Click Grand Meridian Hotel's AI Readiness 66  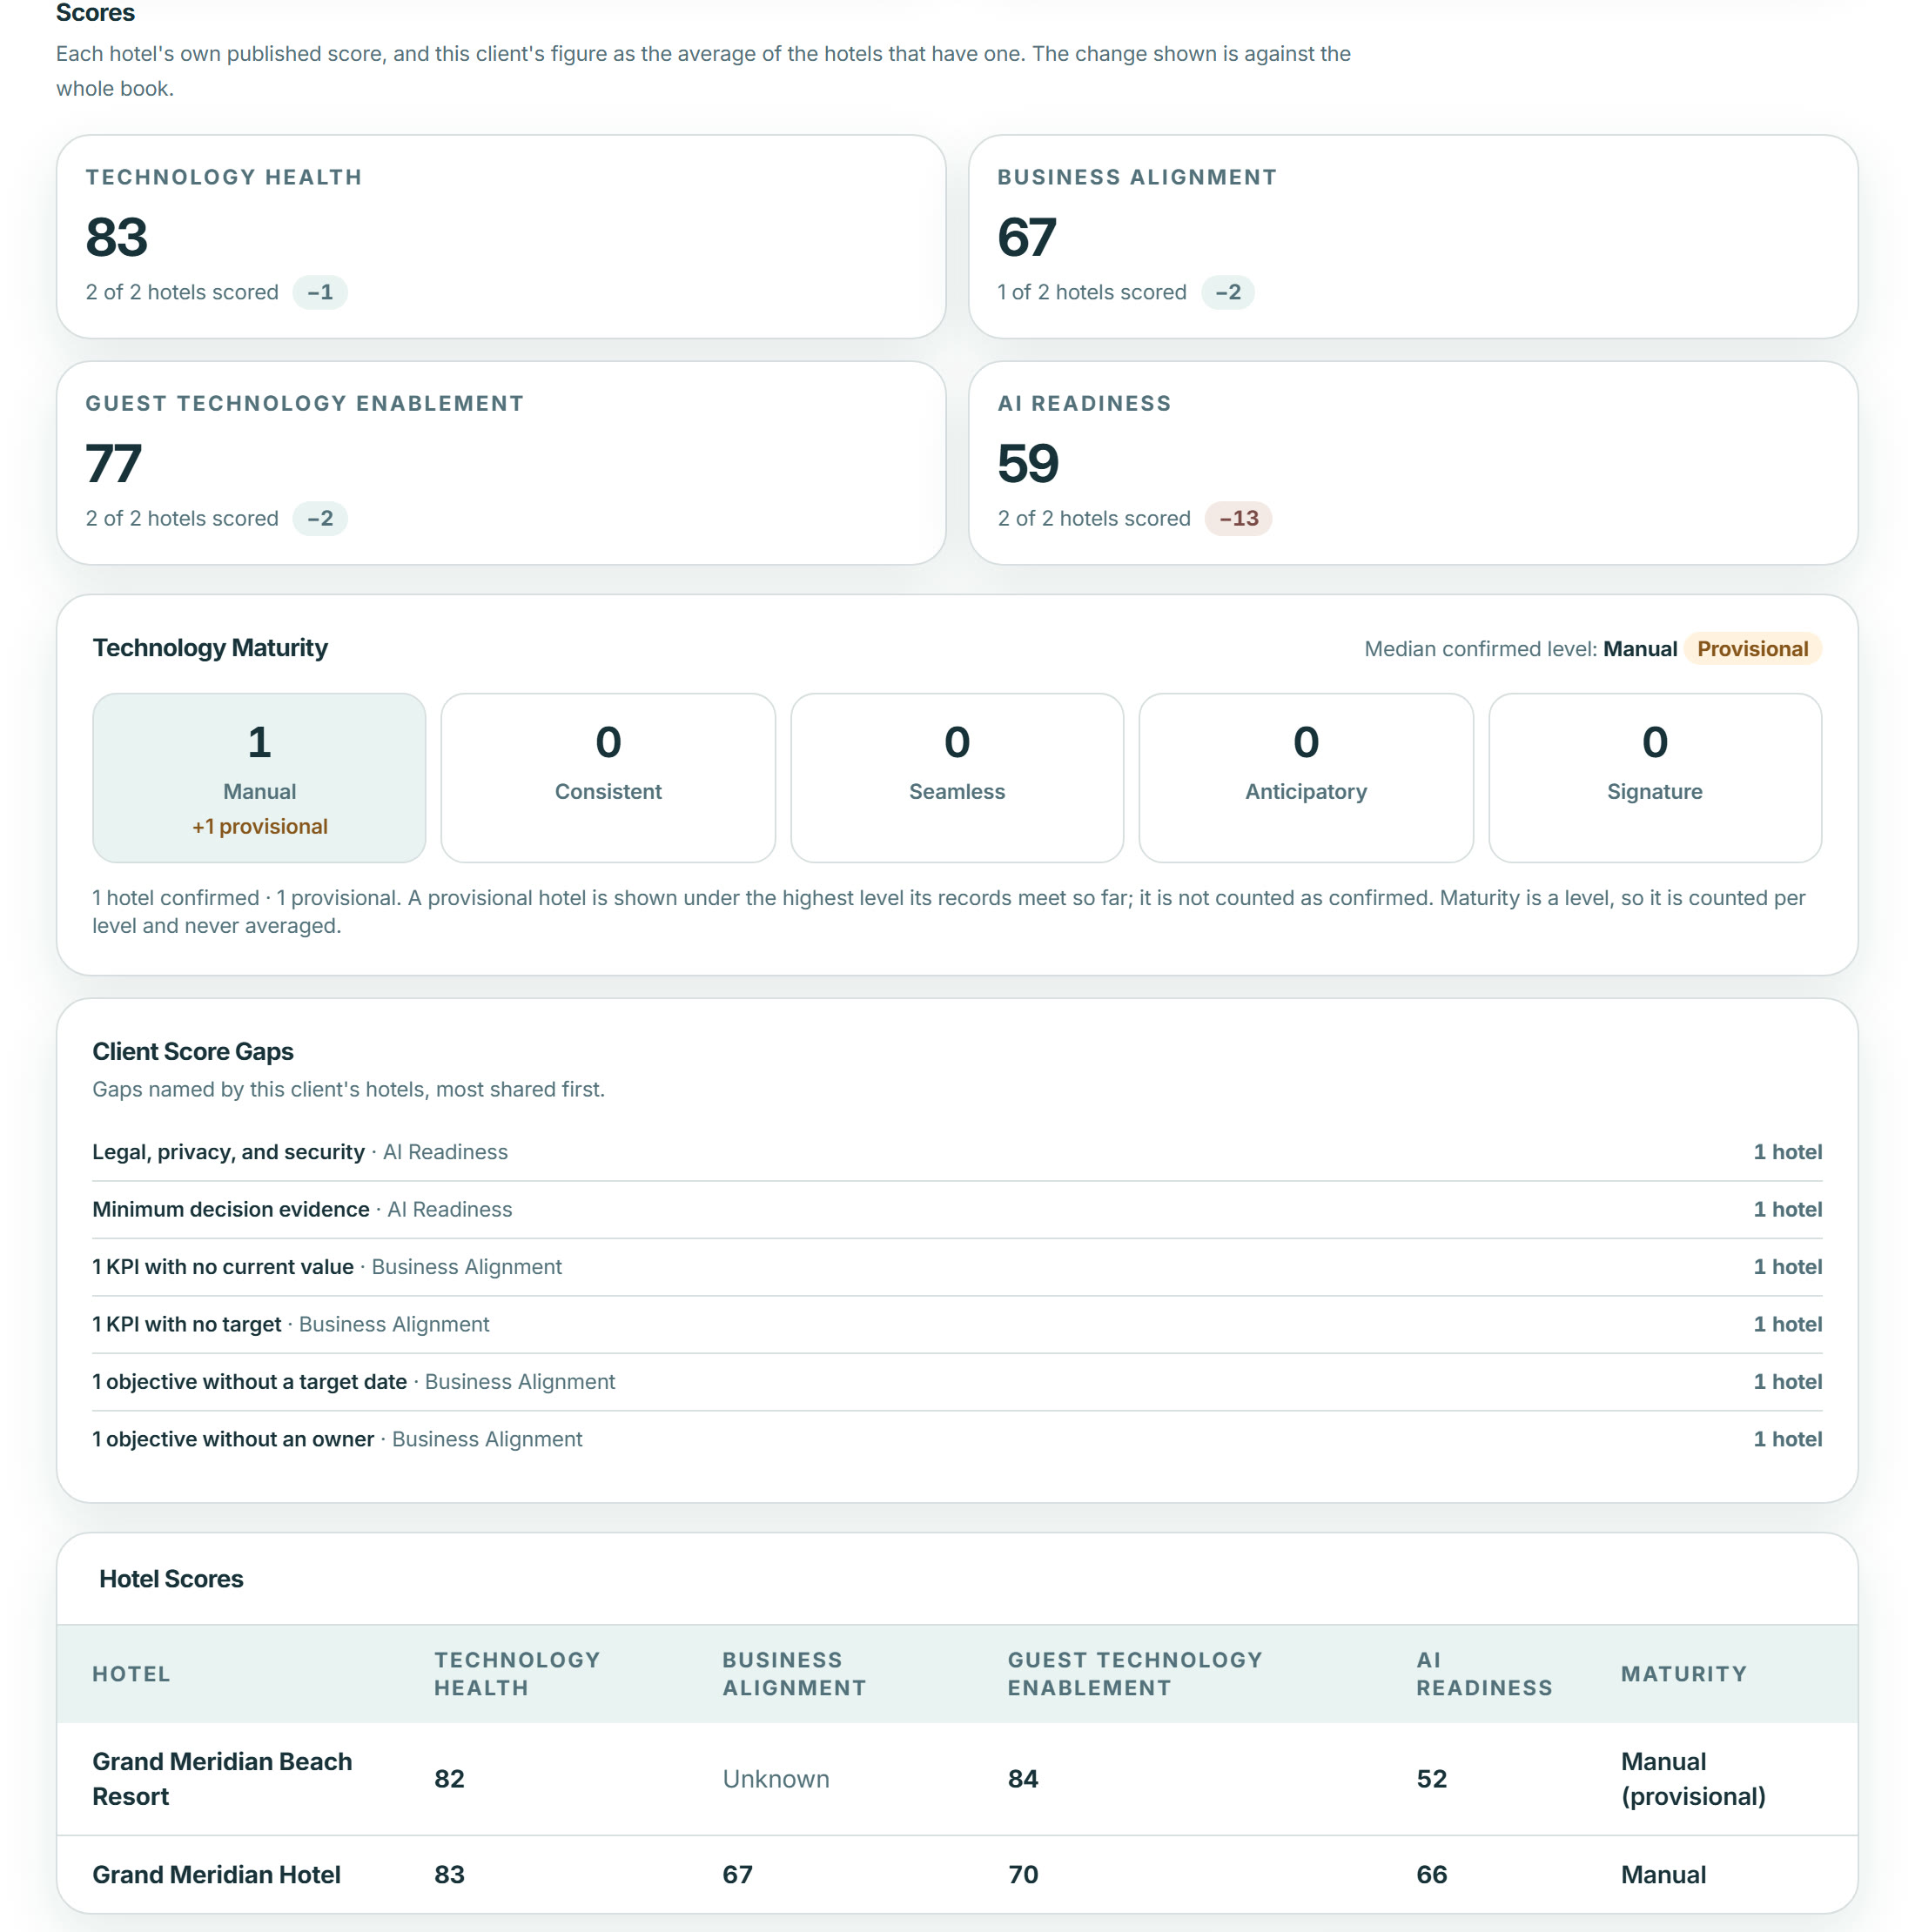(1432, 1875)
